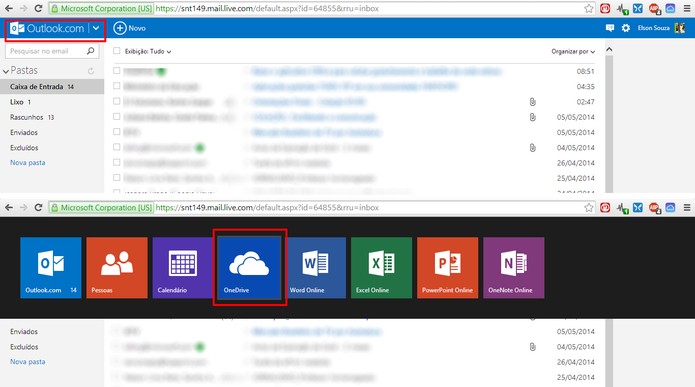Click the Outlook.com logo in the blue header
Image resolution: width=695 pixels, height=387 pixels.
tap(47, 28)
